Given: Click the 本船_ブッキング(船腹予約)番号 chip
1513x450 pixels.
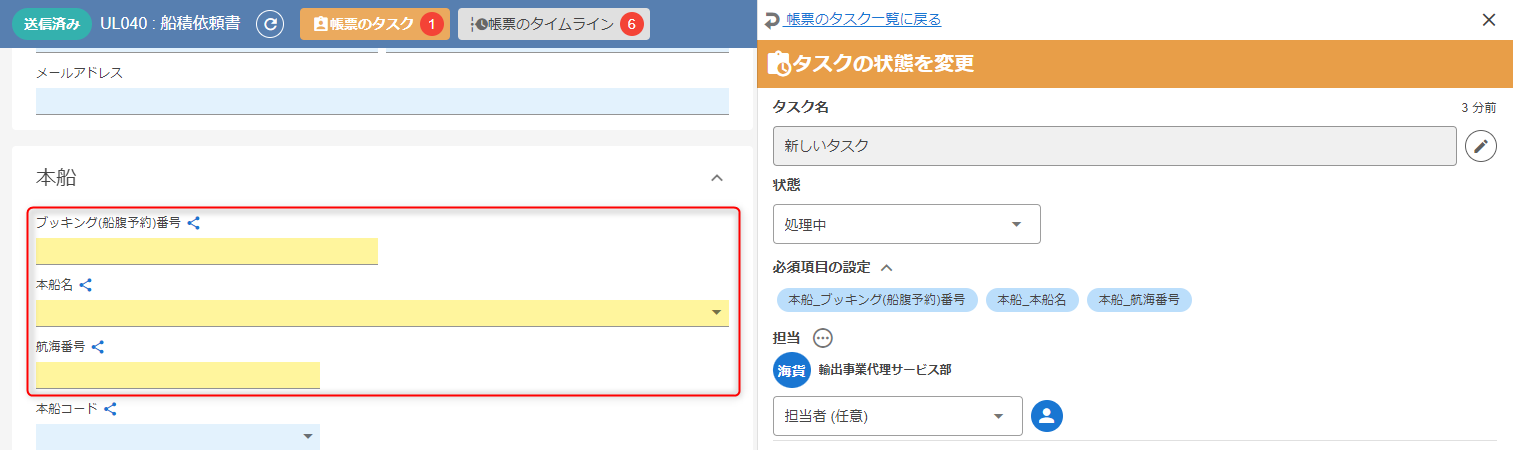Looking at the screenshot, I should [x=877, y=299].
